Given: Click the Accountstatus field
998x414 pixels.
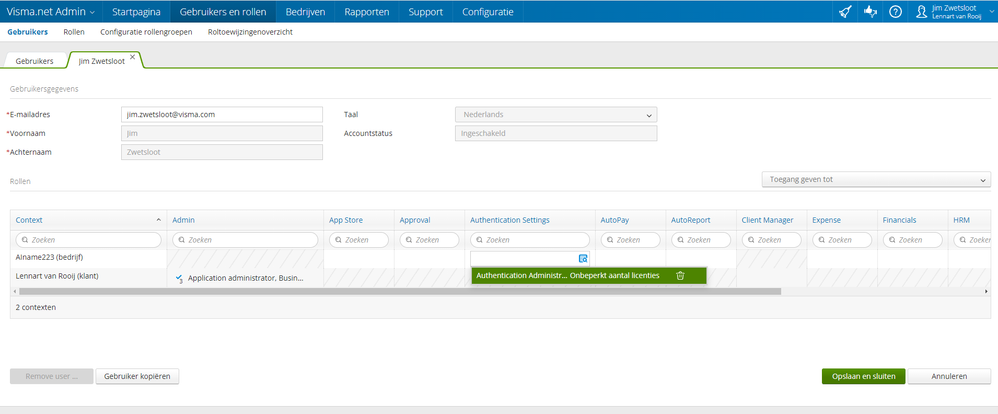Looking at the screenshot, I should pyautogui.click(x=556, y=134).
